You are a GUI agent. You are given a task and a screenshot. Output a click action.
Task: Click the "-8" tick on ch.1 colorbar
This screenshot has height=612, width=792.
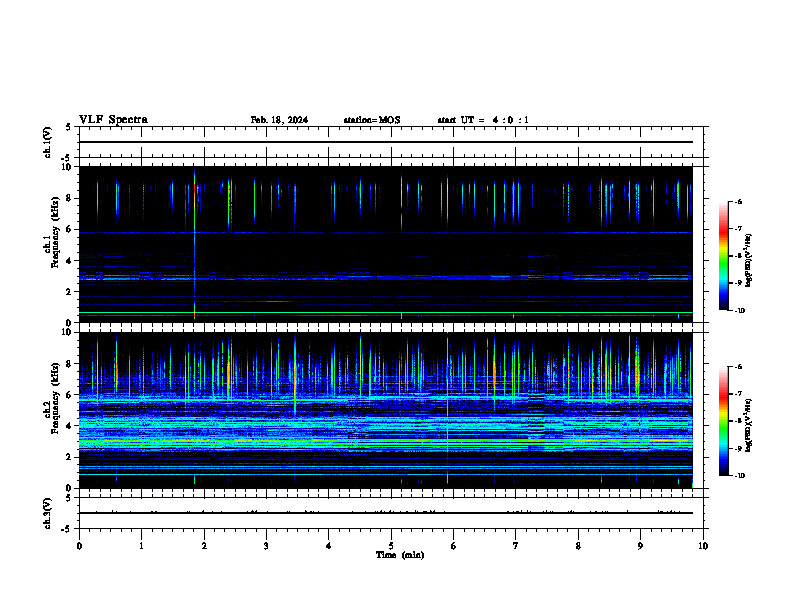738,256
